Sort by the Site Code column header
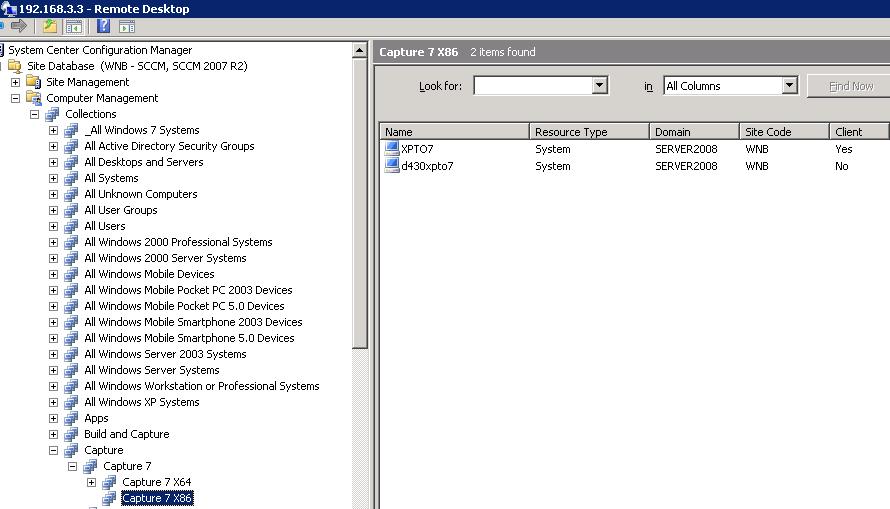Image resolution: width=890 pixels, height=509 pixels. [784, 132]
